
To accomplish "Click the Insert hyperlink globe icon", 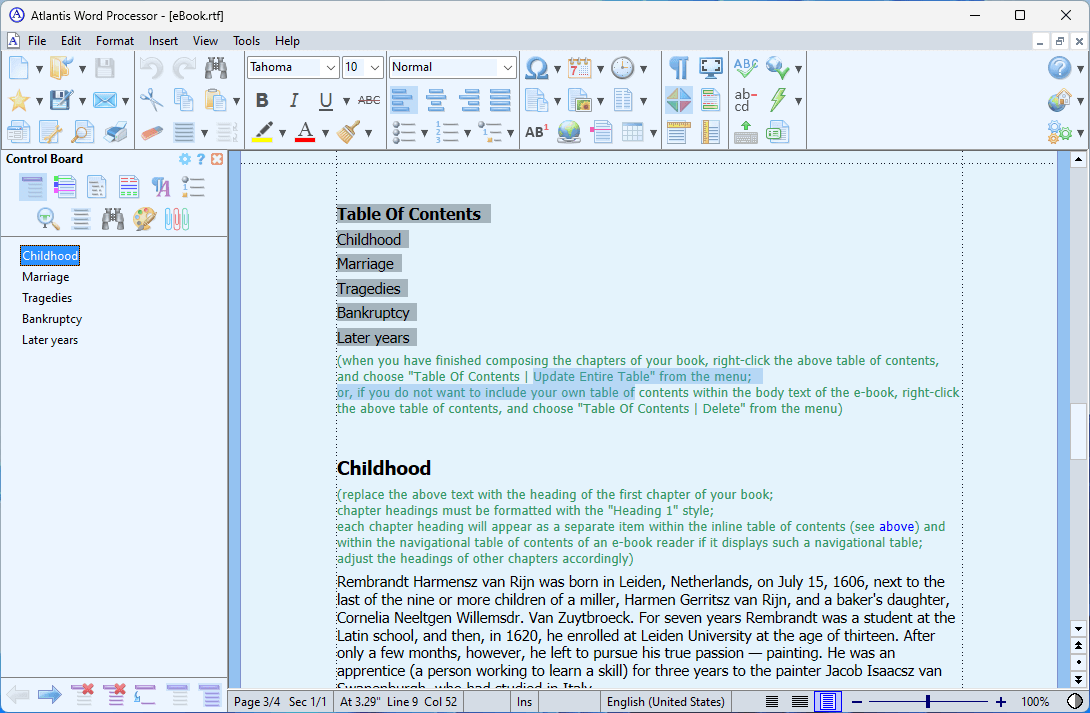I will point(569,132).
